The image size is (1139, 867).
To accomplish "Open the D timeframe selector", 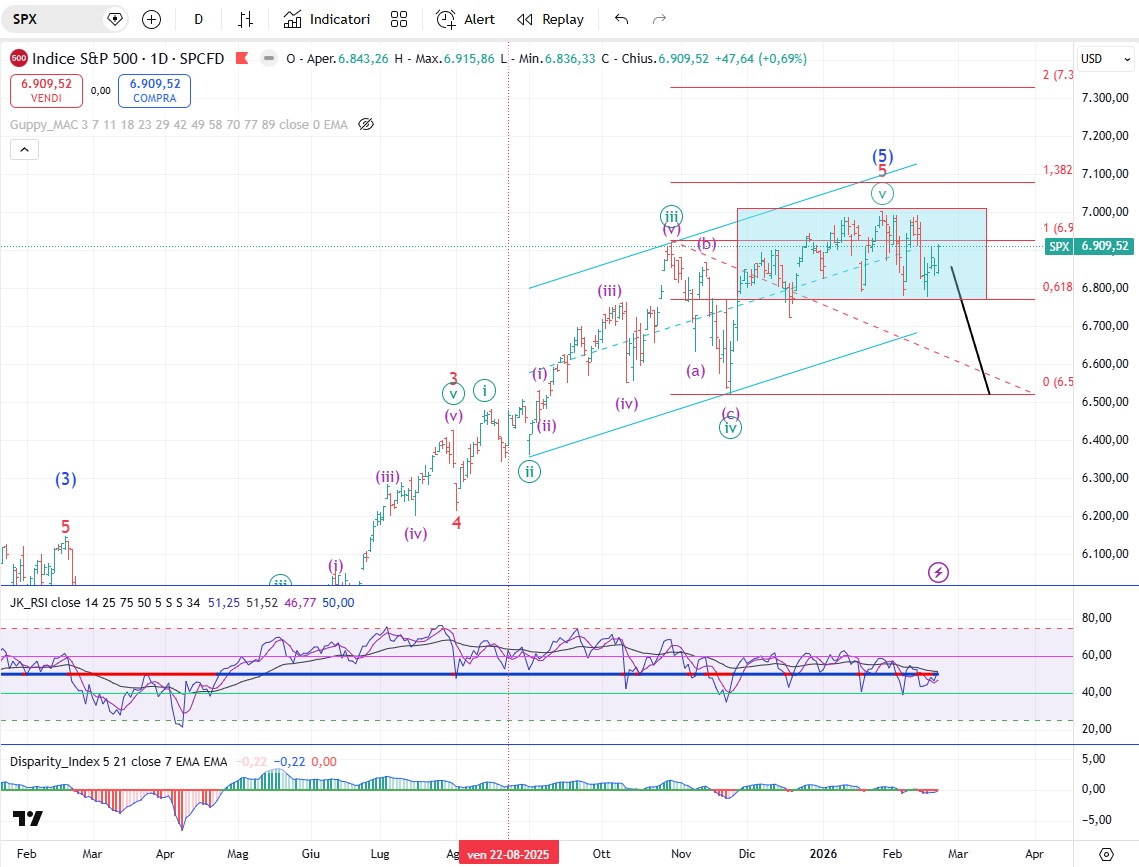I will (x=198, y=20).
